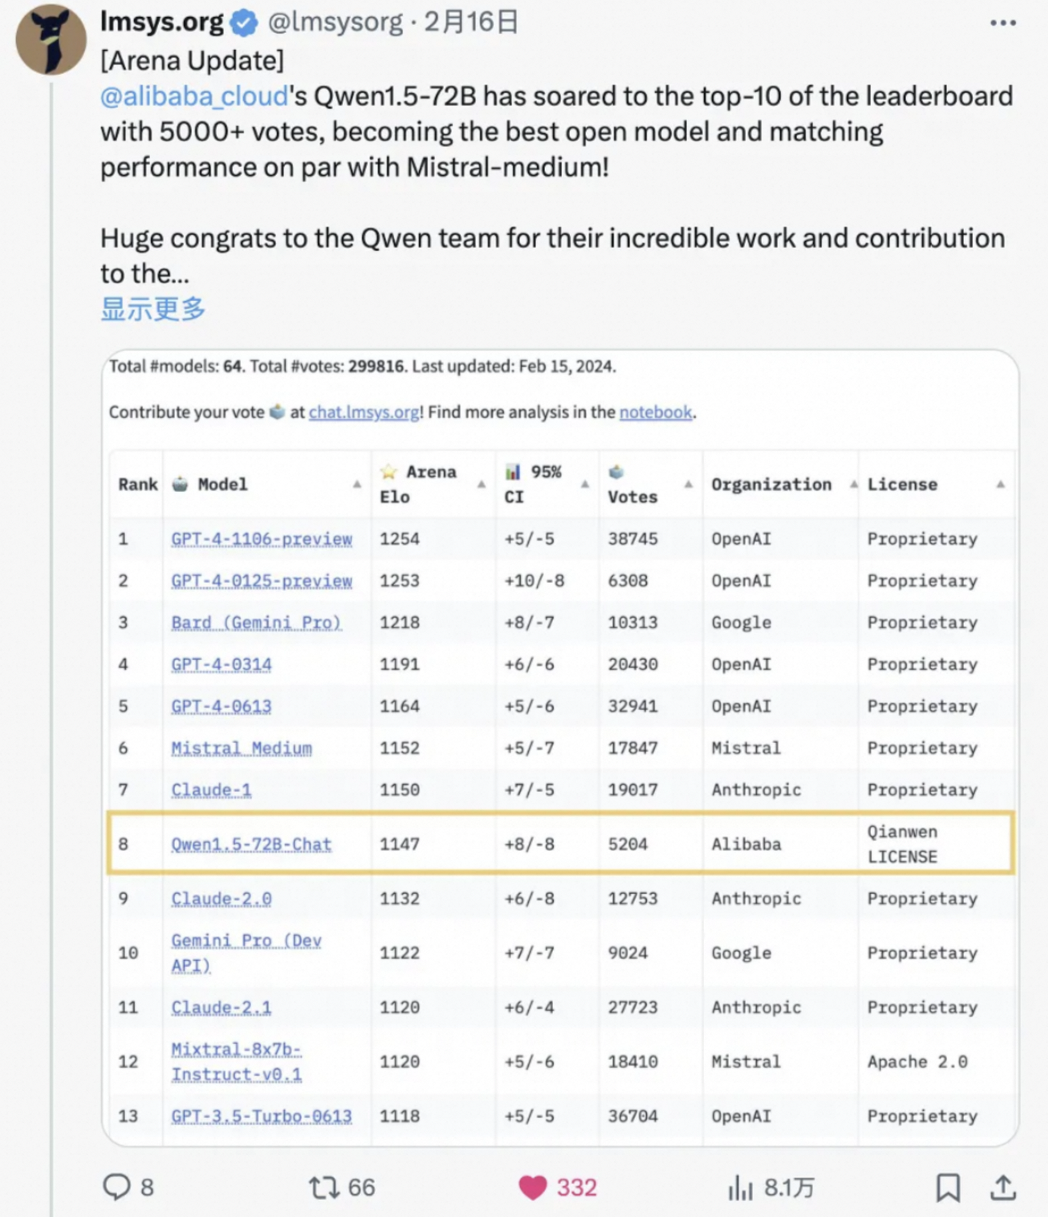Open the Mistral Medium model link
Screen dimensions: 1048x1217
[241, 748]
